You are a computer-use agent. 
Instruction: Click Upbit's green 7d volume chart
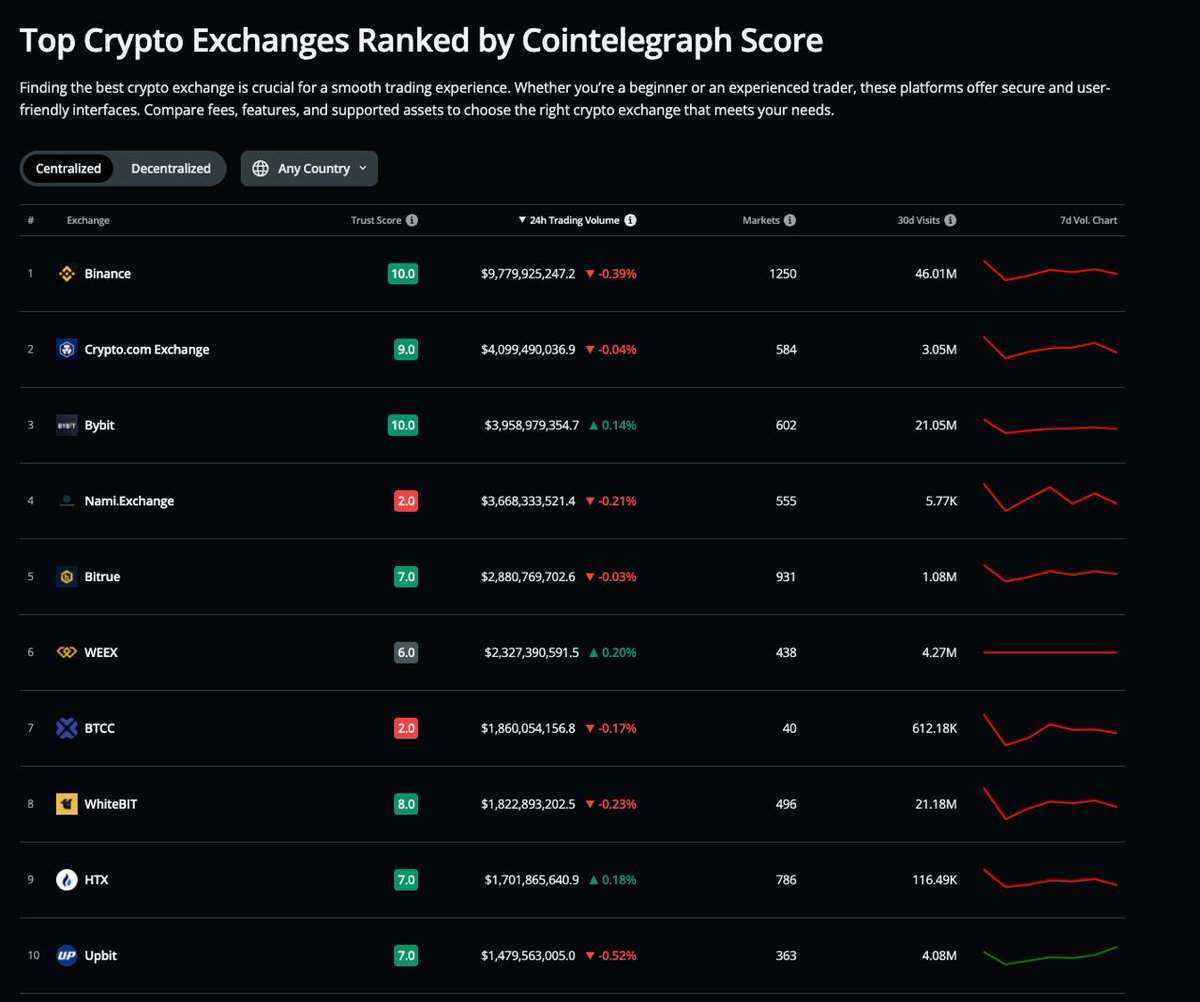point(1050,956)
